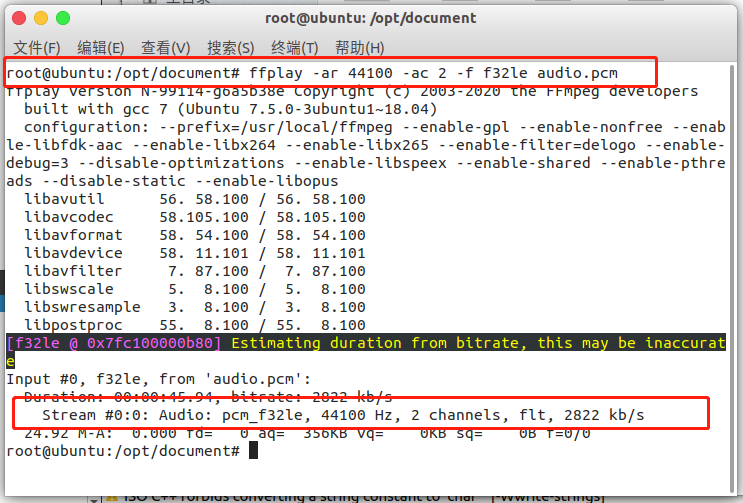Click the 'Input #0, f32le, from' line

click(159, 379)
